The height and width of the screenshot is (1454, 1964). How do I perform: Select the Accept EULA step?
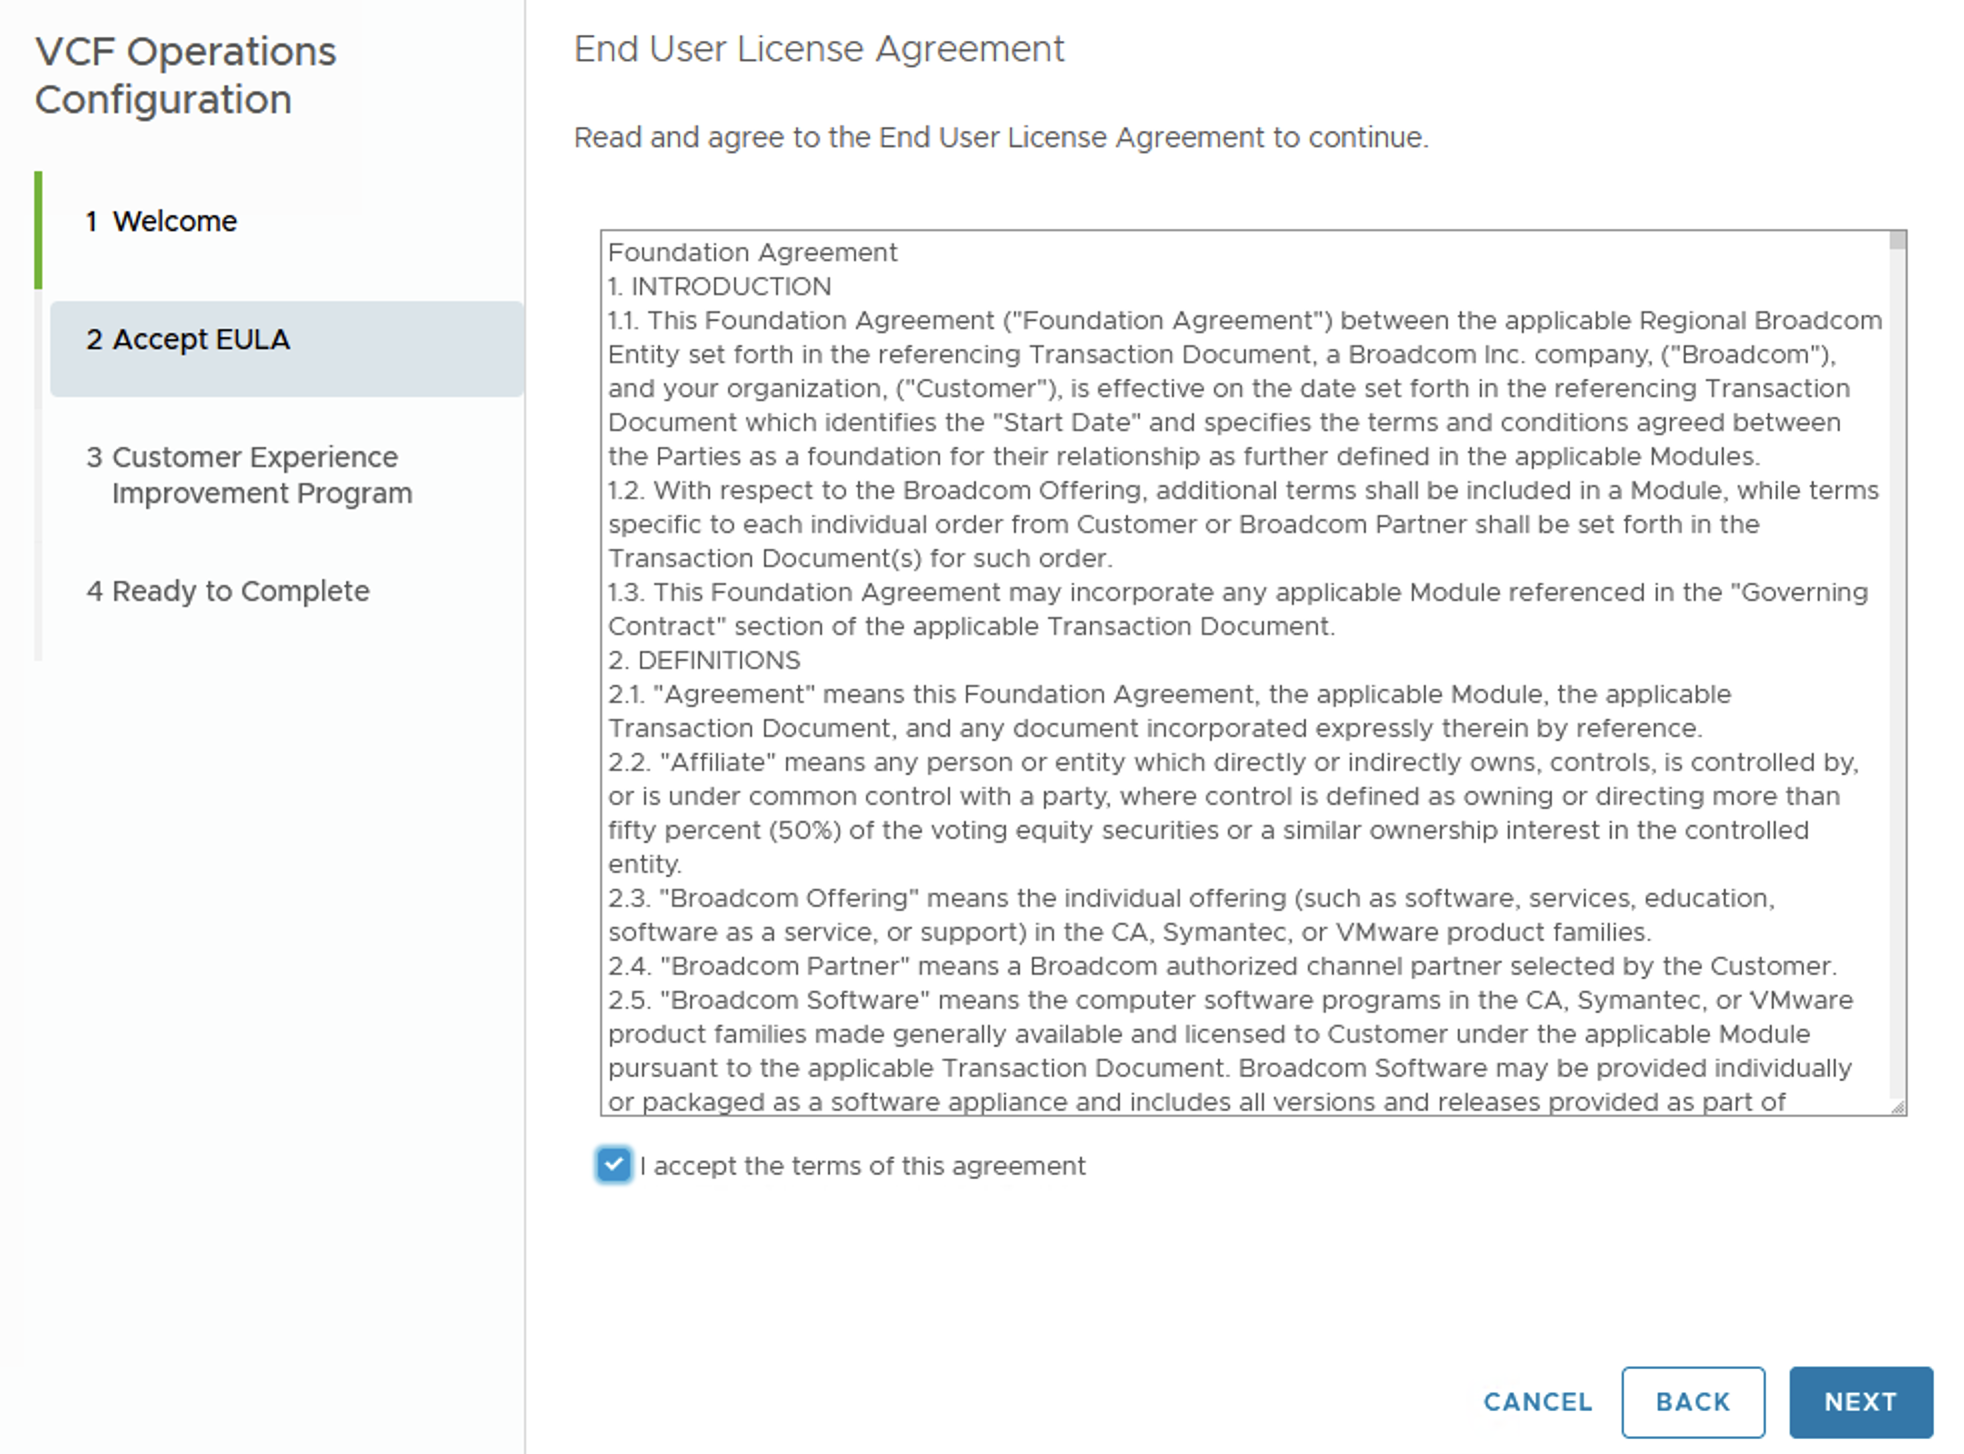point(200,340)
